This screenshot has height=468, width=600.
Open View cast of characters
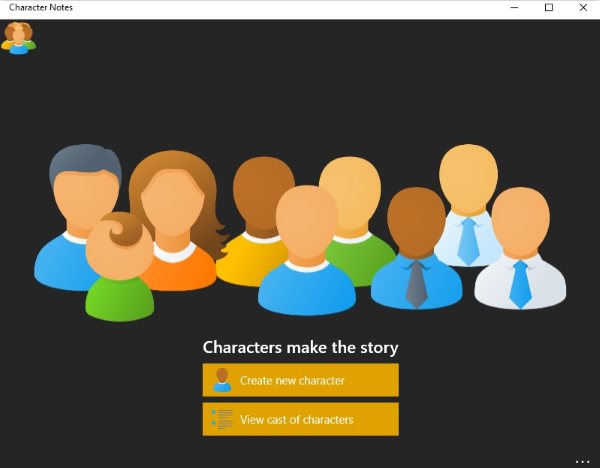point(301,419)
